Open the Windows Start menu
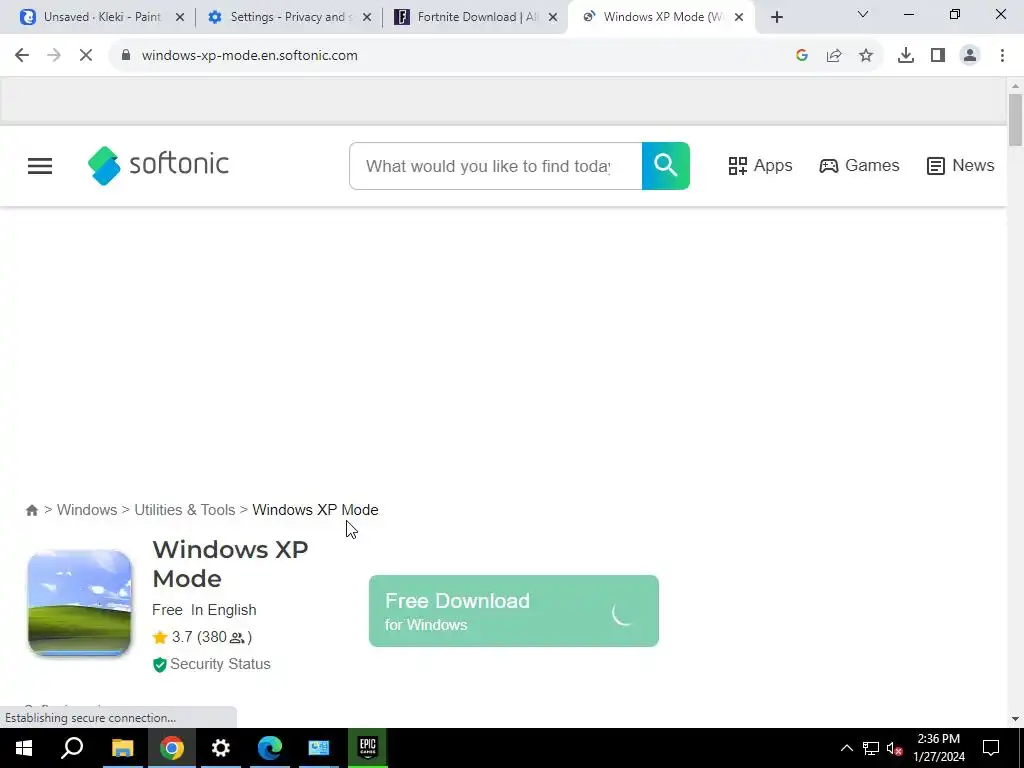 pos(24,748)
